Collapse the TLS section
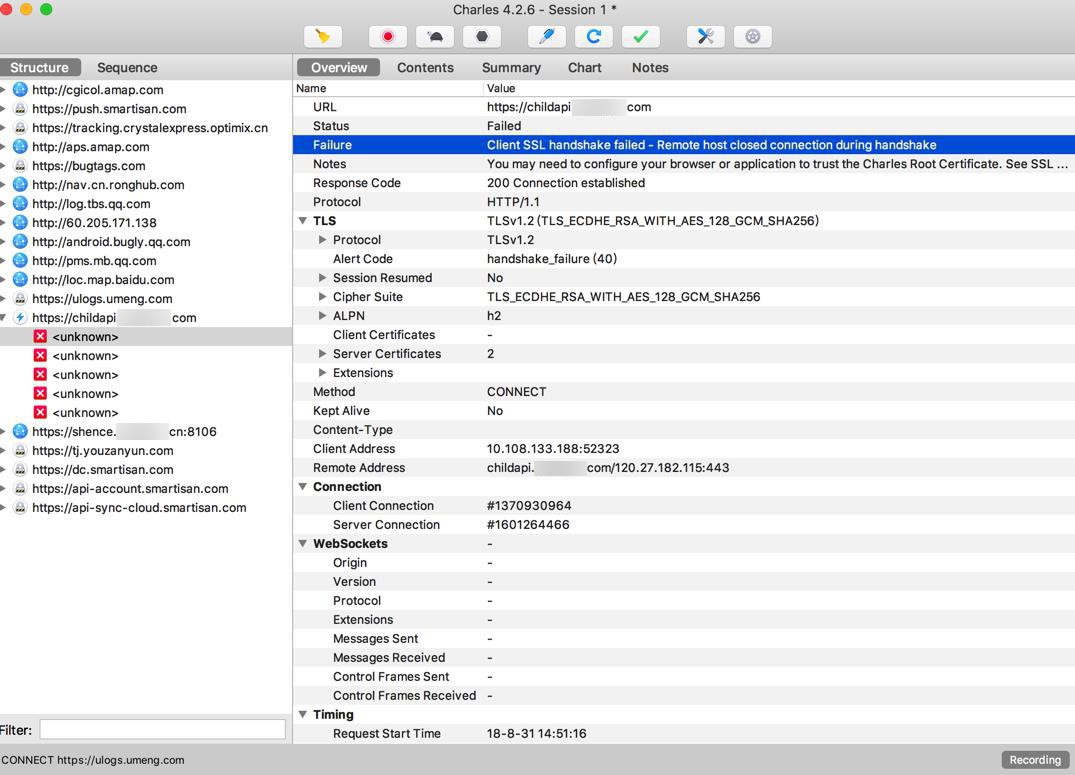 pyautogui.click(x=302, y=221)
